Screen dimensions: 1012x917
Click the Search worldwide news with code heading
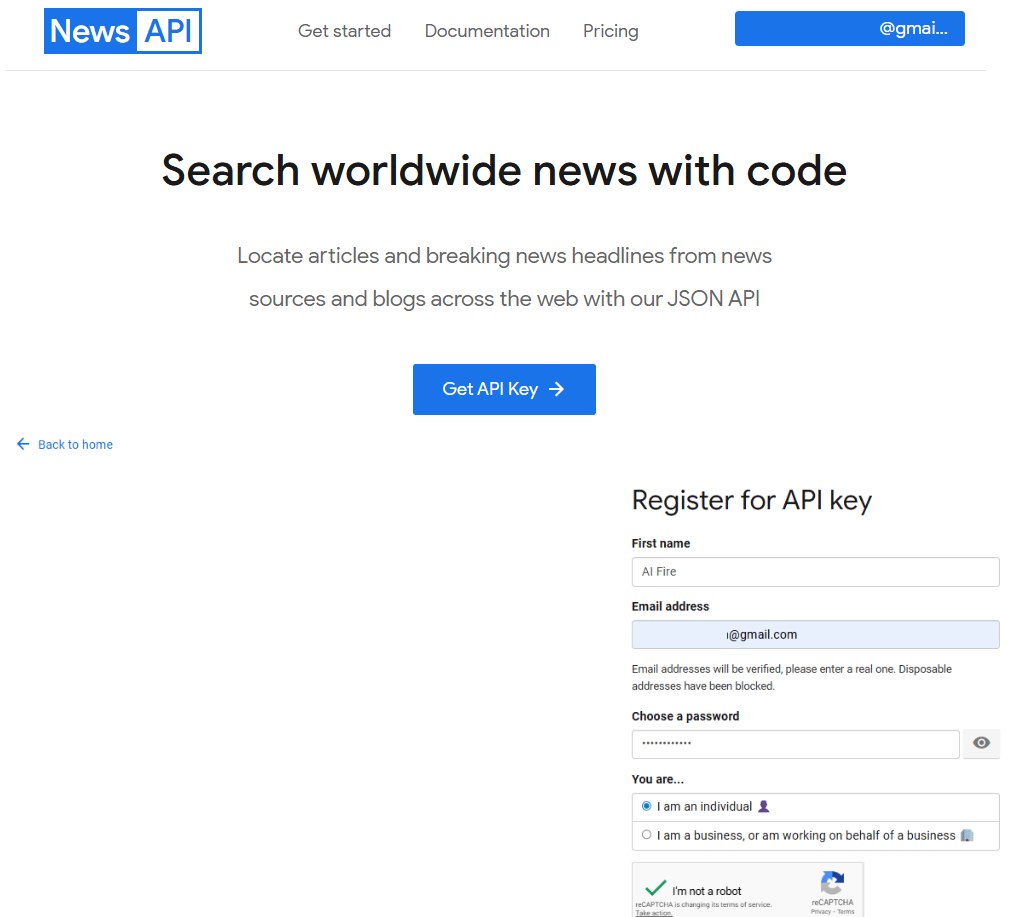(504, 170)
